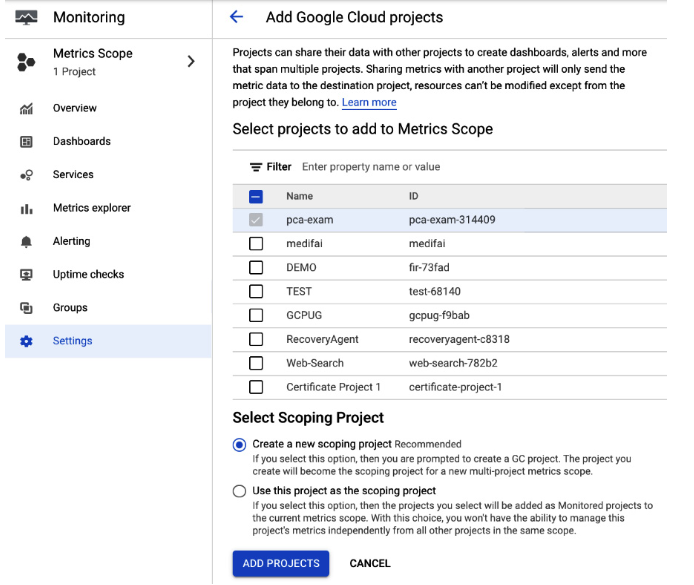Click the Metrics Scope title text
694x585 pixels.
coord(93,54)
